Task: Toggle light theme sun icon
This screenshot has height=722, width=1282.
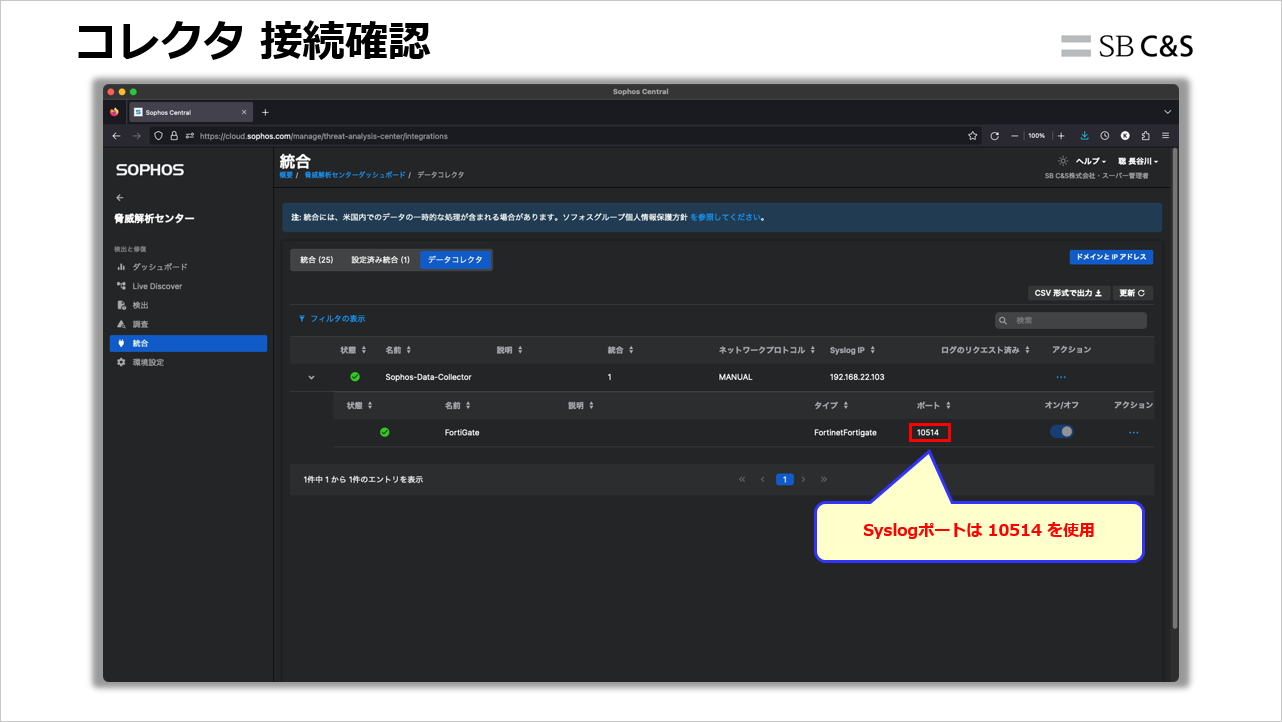Action: (1063, 161)
